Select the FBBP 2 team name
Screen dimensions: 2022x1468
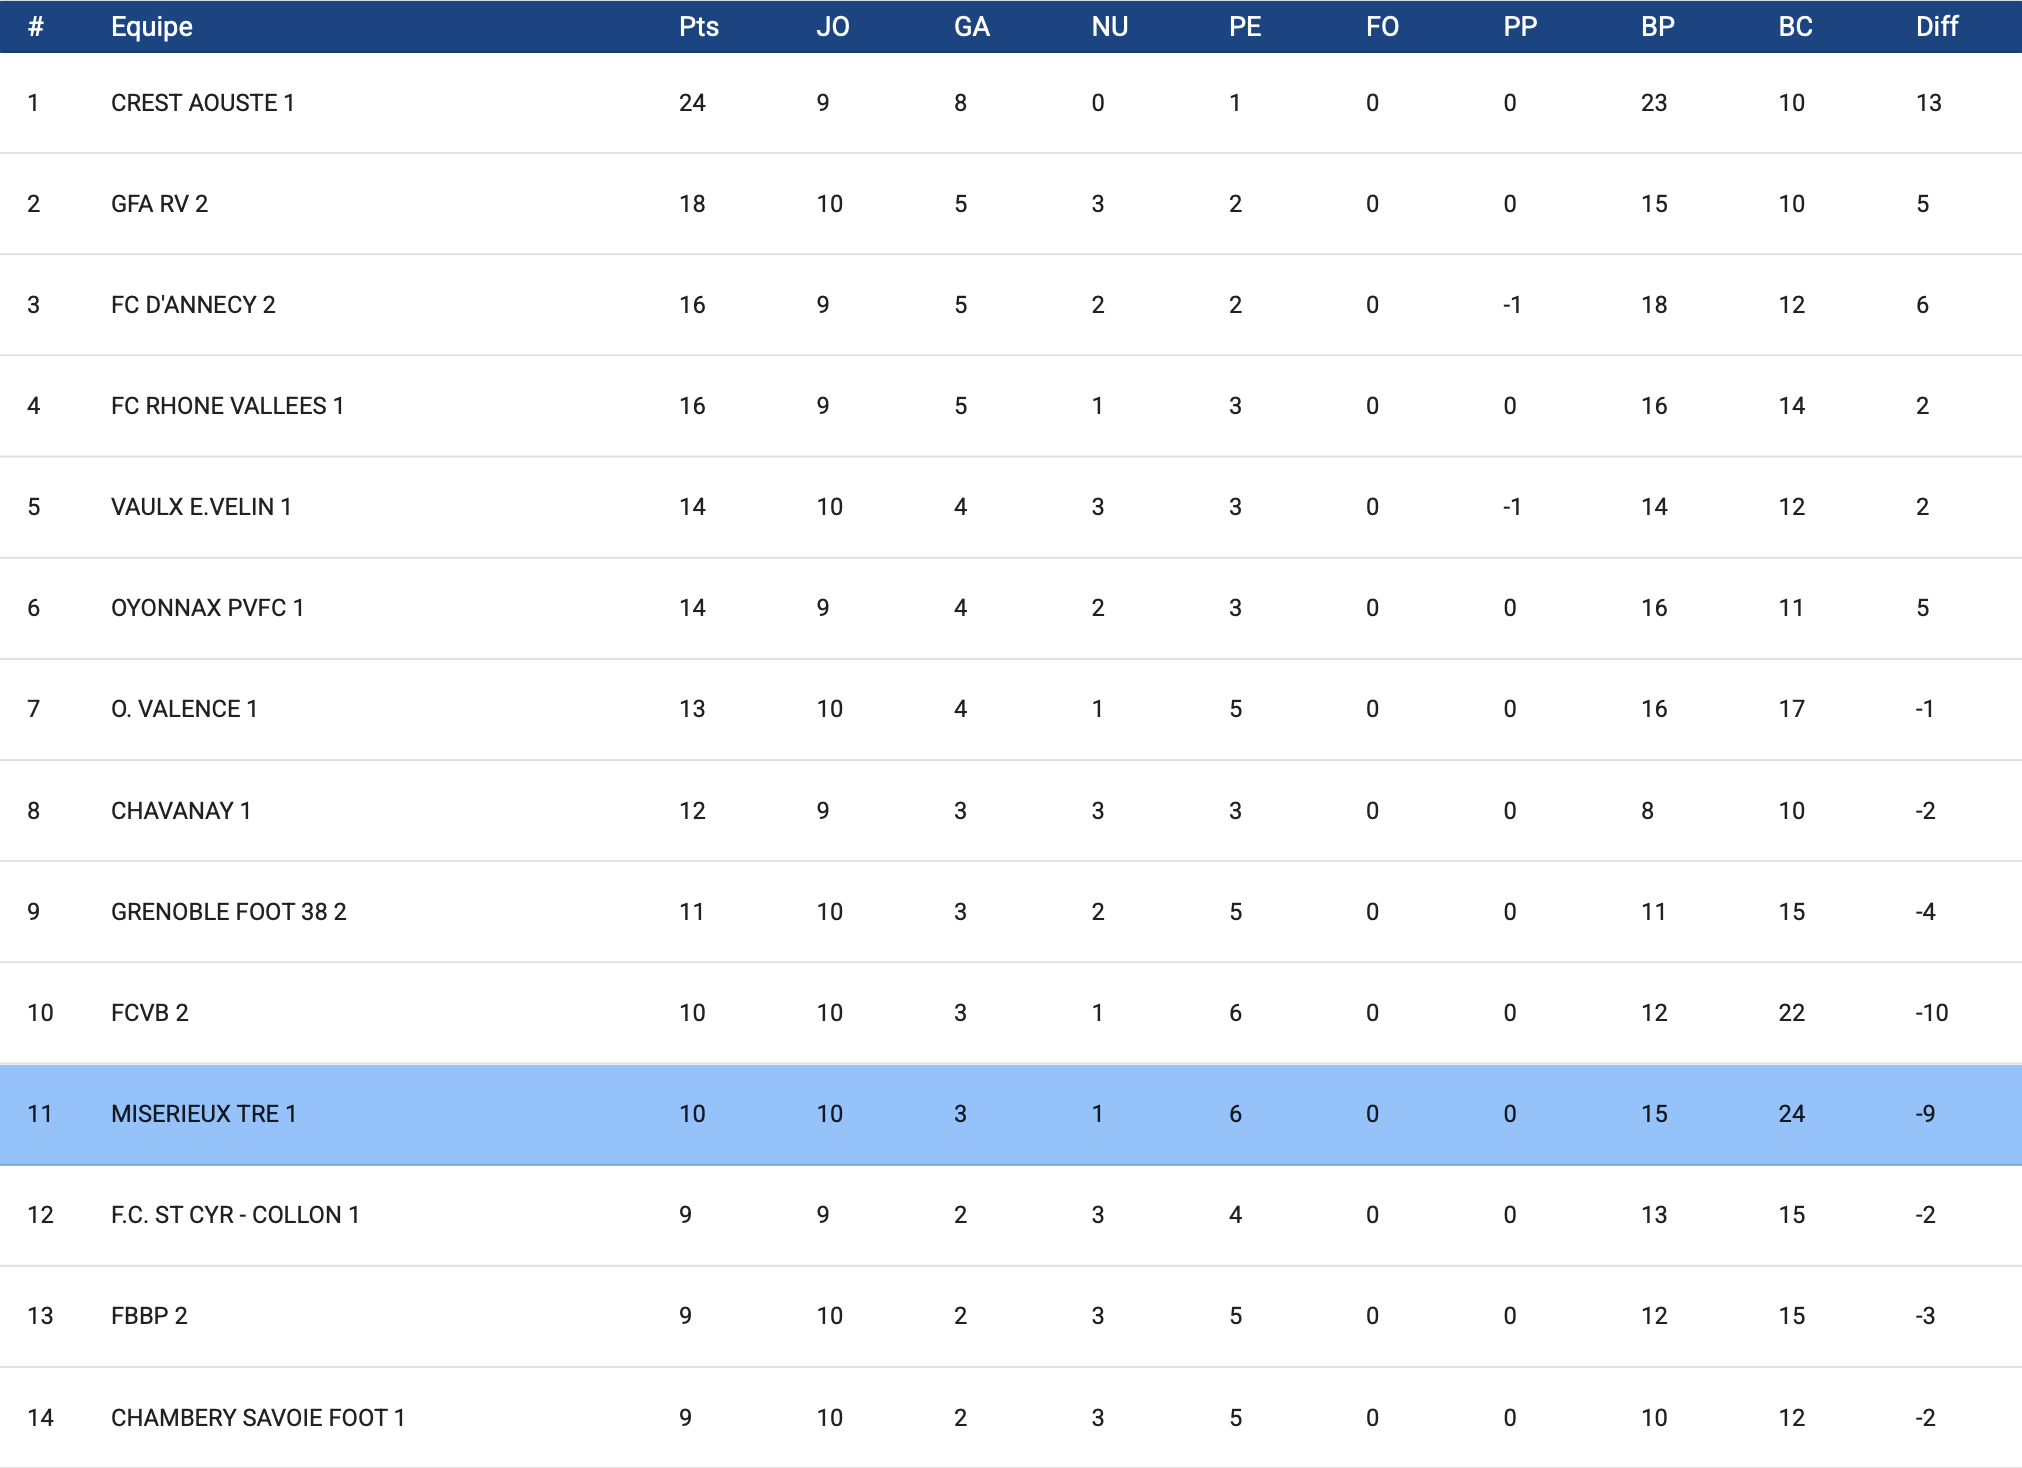pos(149,1316)
